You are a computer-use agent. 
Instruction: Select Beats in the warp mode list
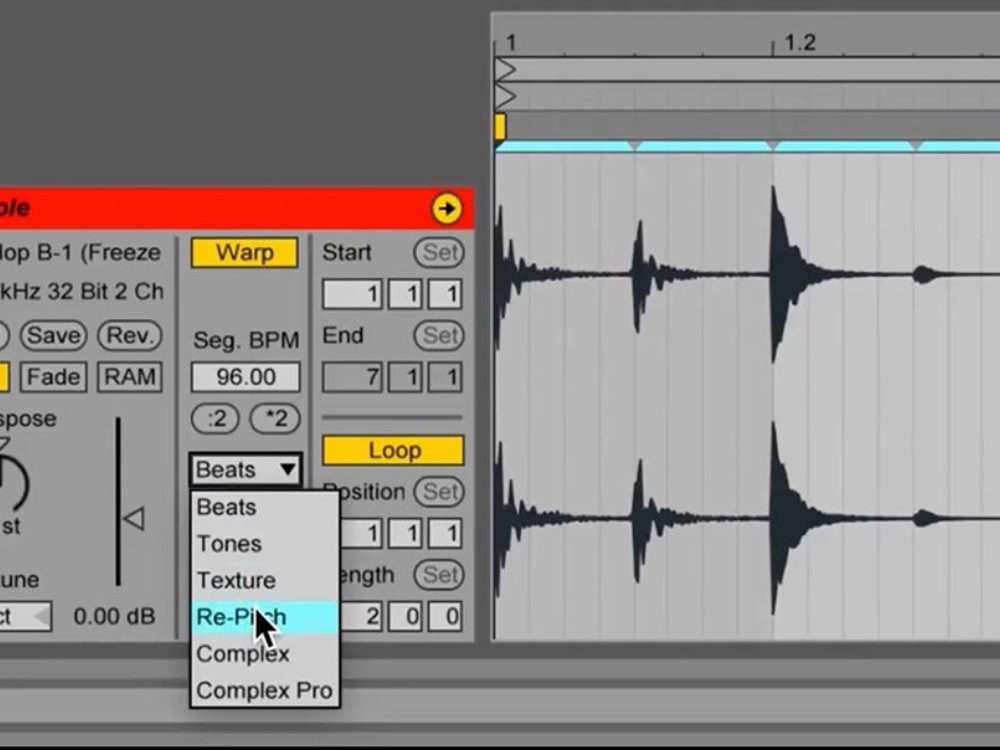point(265,508)
